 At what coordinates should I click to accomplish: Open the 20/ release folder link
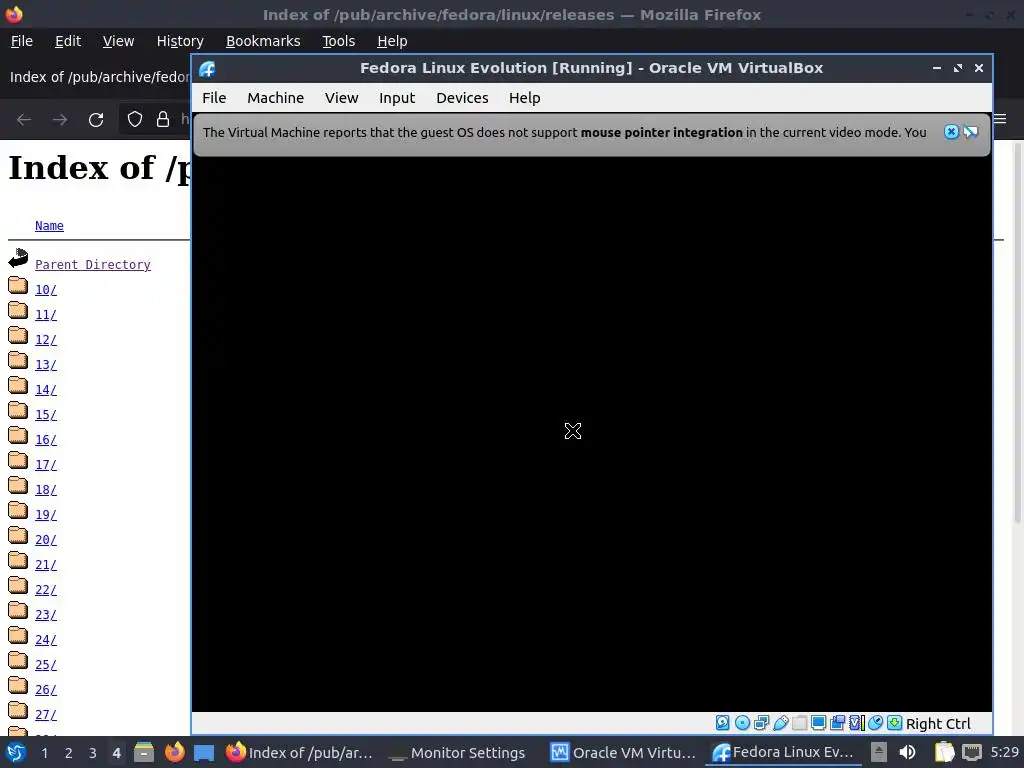click(46, 539)
